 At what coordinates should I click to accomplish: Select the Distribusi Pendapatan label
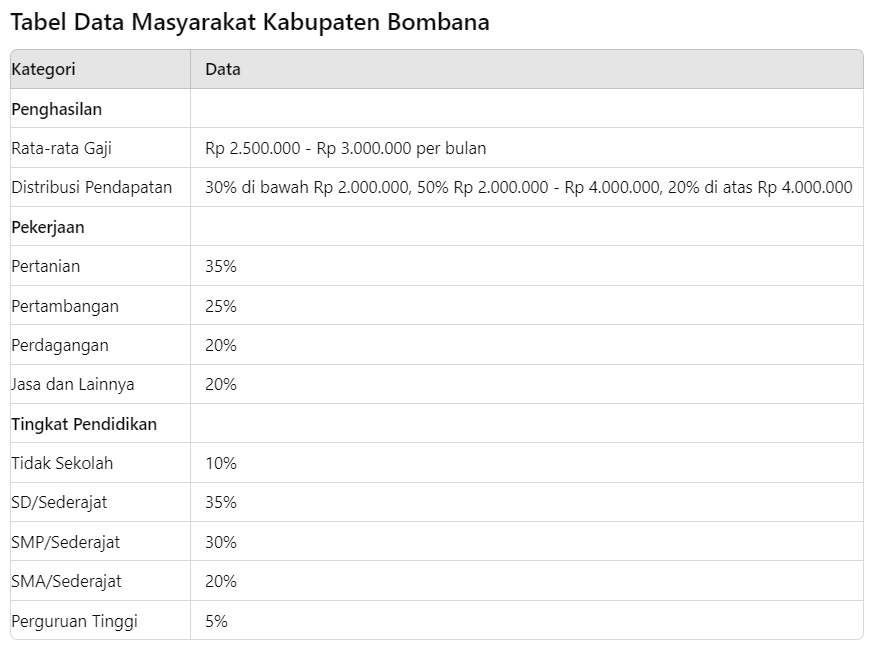91,187
